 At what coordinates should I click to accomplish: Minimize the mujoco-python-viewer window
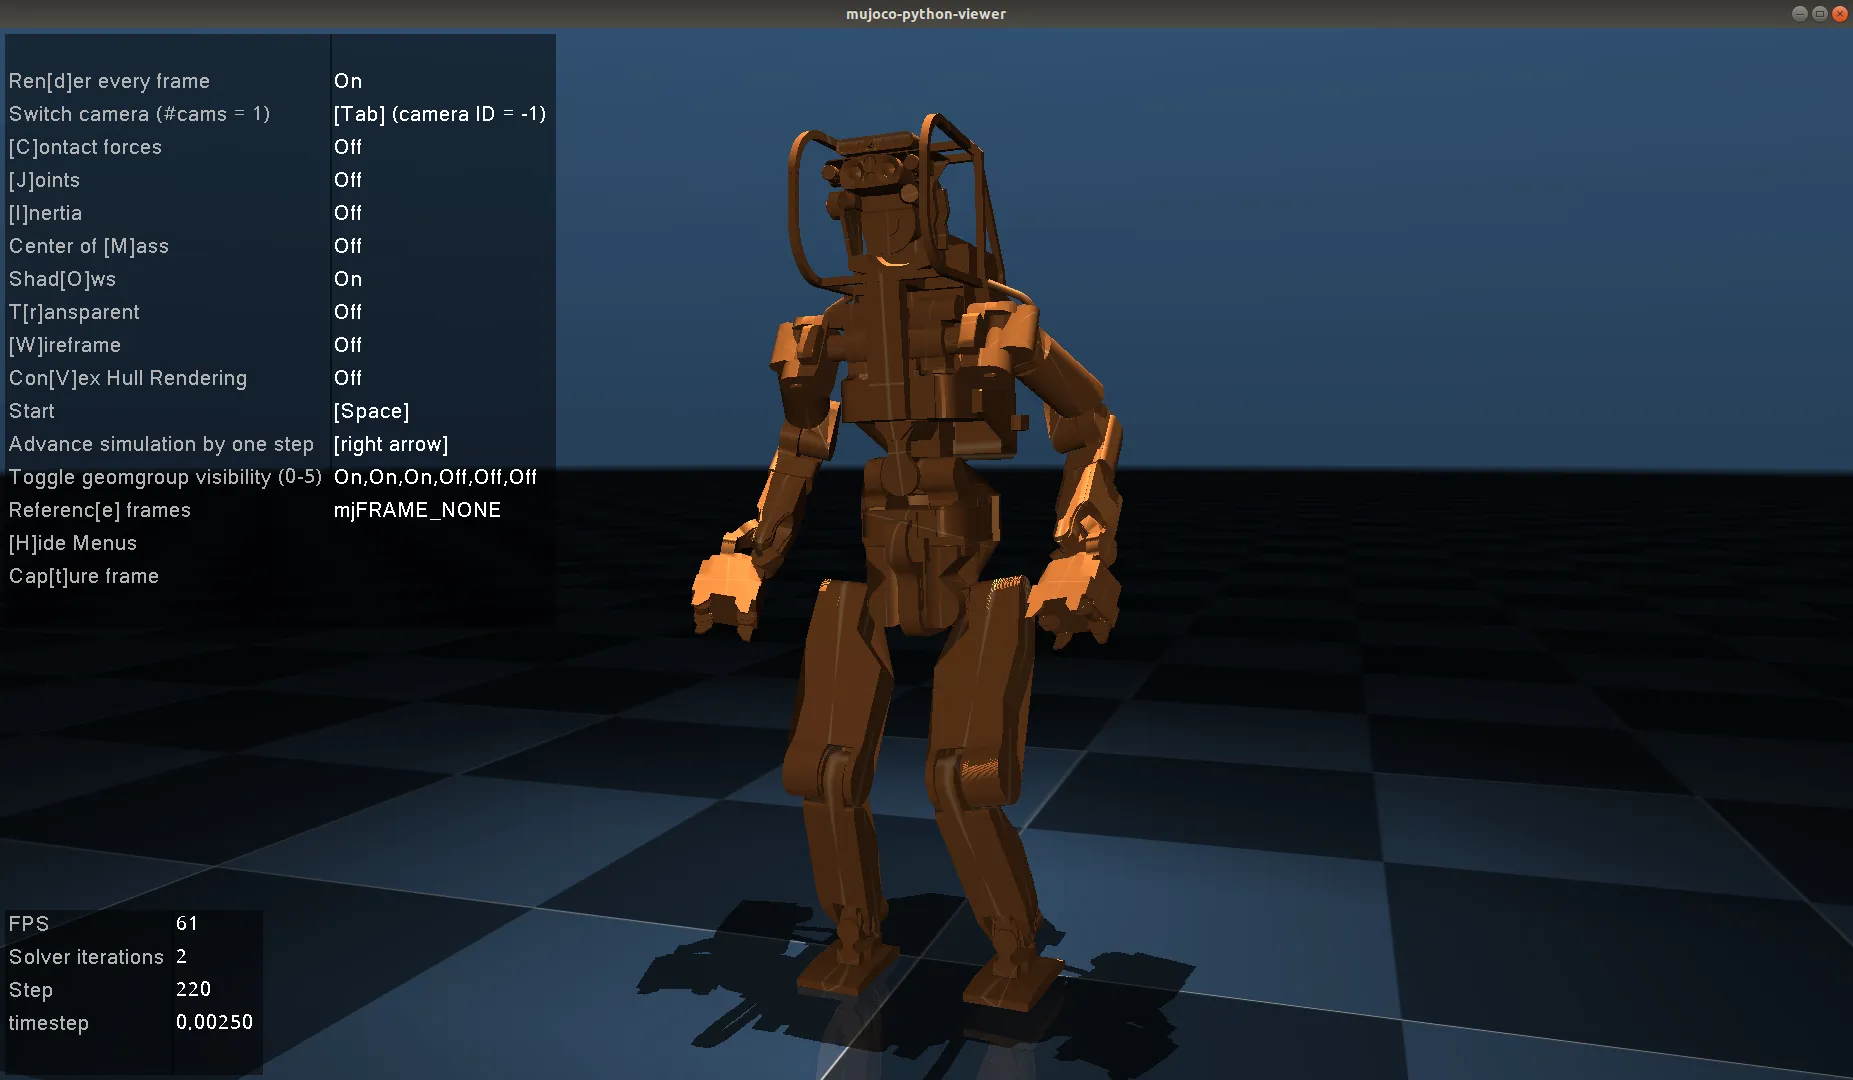click(x=1799, y=14)
